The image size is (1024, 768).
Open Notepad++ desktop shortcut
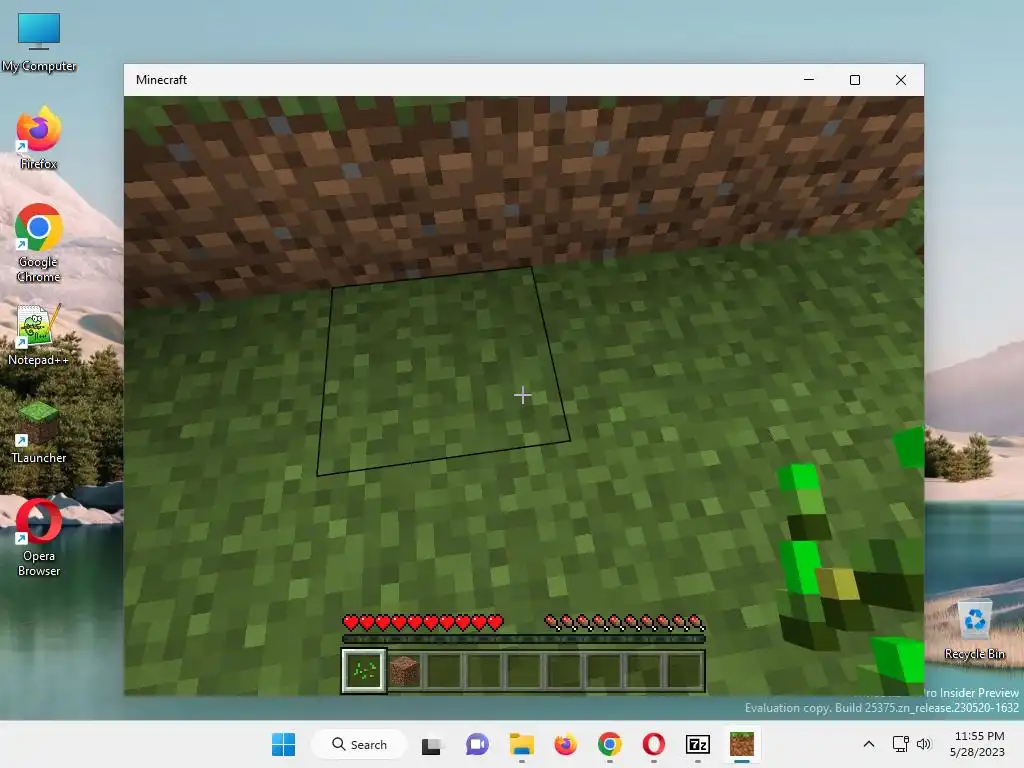tap(39, 334)
